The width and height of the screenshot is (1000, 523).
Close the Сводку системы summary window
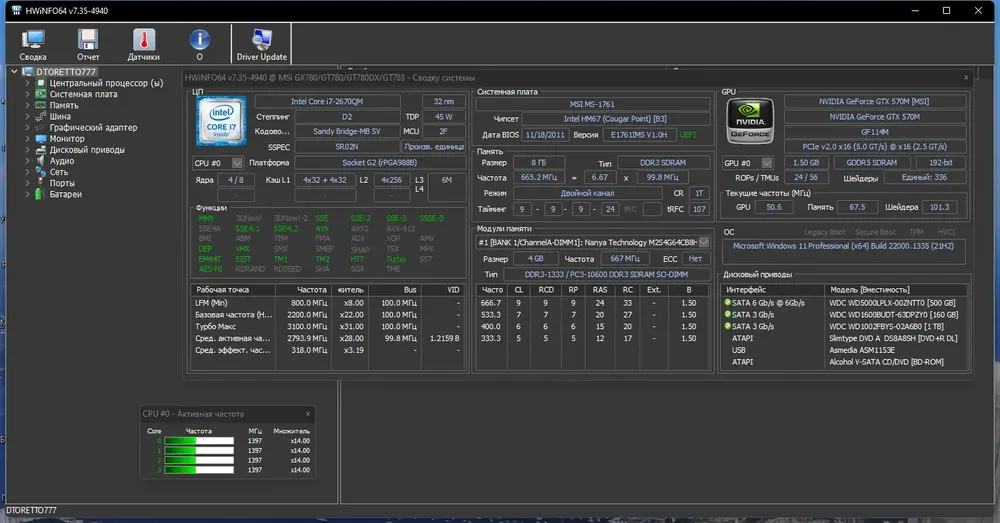click(x=966, y=77)
